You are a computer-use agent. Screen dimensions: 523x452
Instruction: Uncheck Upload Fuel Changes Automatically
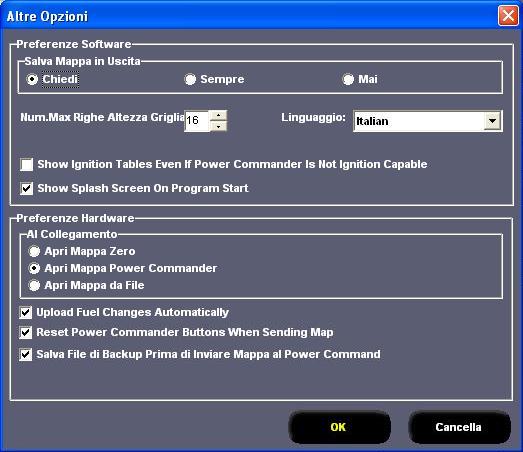coord(26,313)
